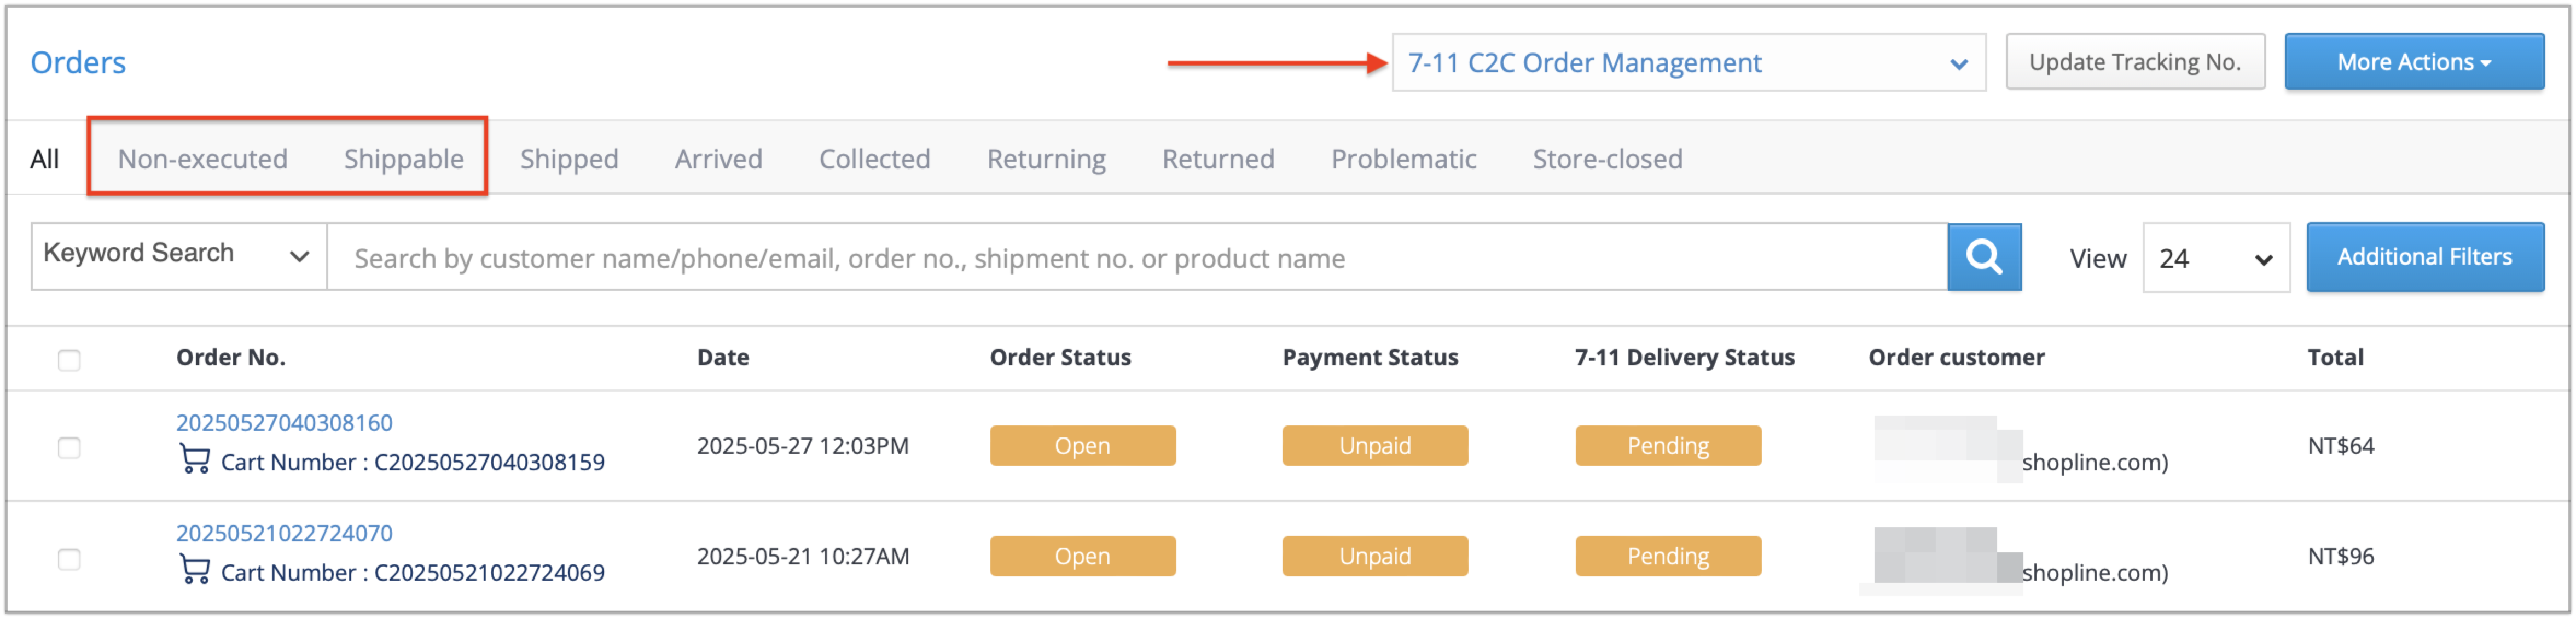The width and height of the screenshot is (2576, 619).
Task: Show the Store-closed orders tab
Action: click(1607, 159)
